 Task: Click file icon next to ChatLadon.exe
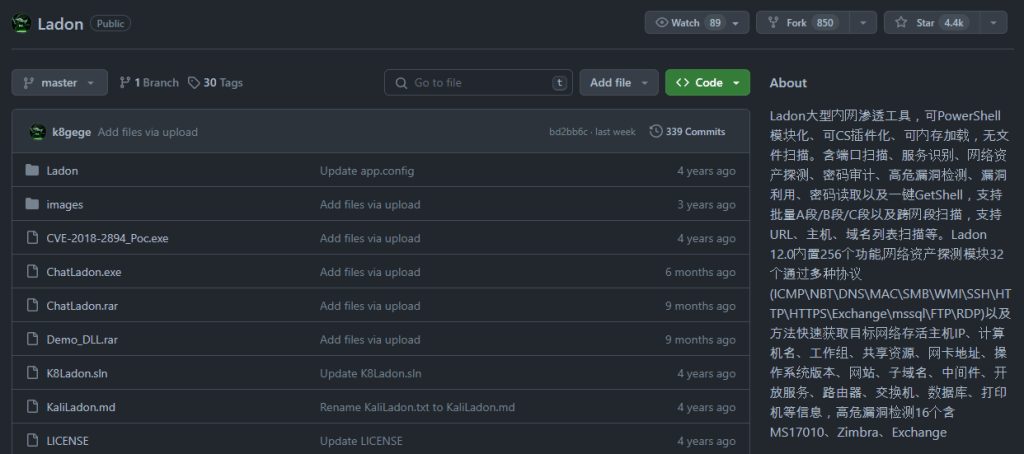32,272
